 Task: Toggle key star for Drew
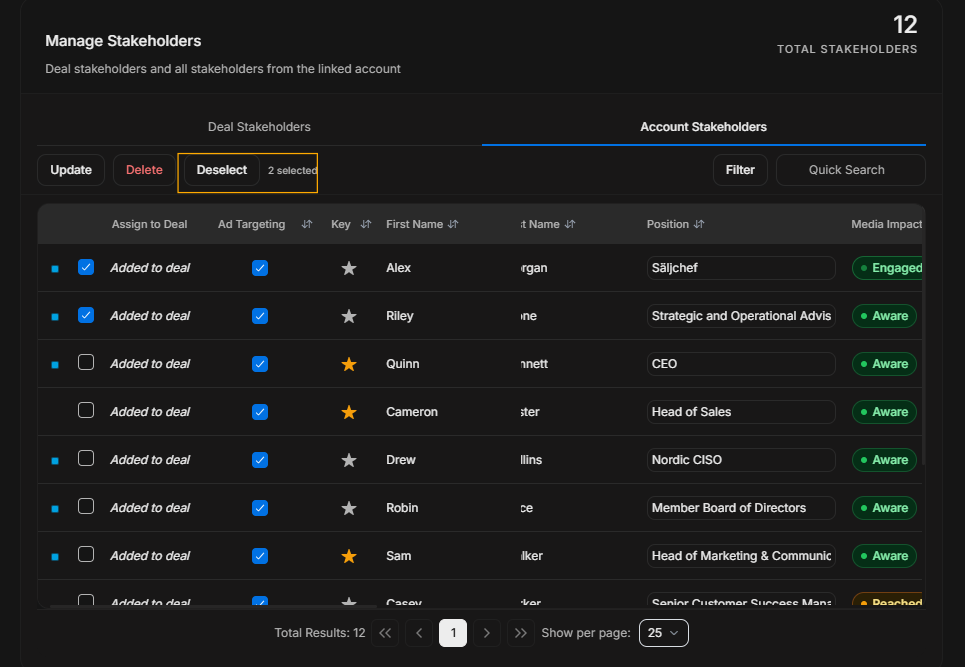click(349, 460)
